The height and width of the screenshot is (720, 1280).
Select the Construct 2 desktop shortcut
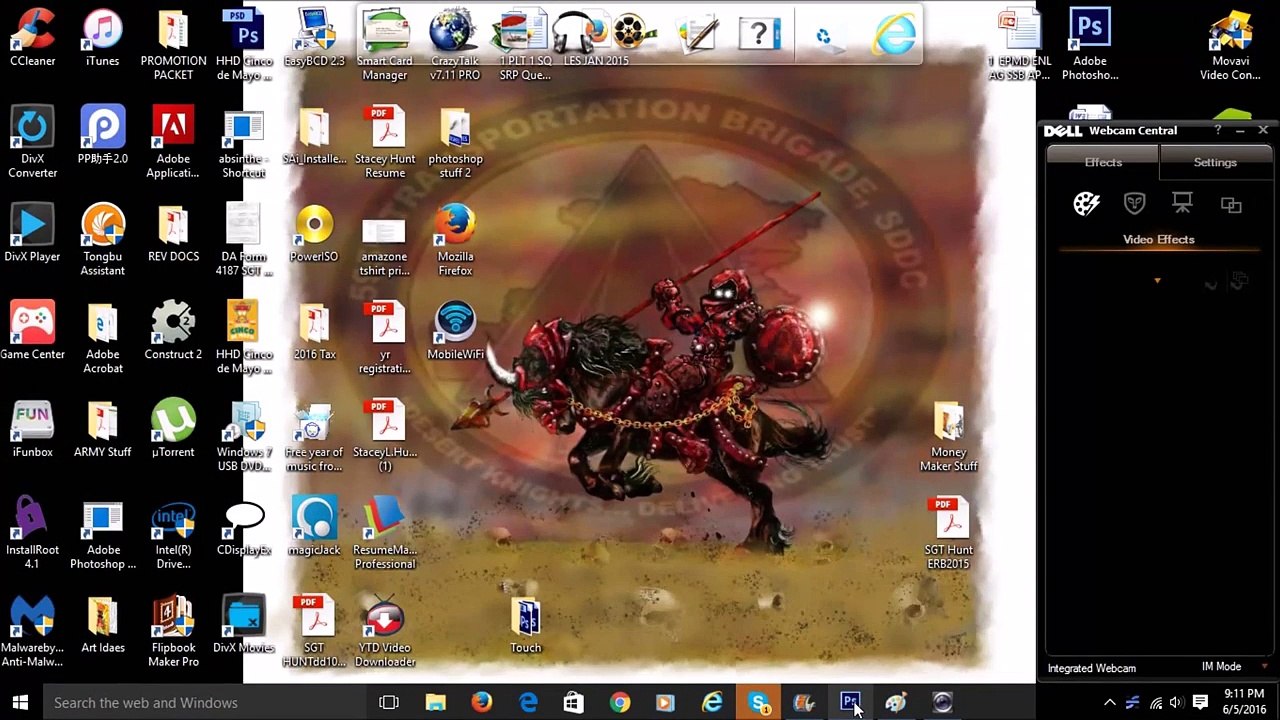[x=173, y=331]
